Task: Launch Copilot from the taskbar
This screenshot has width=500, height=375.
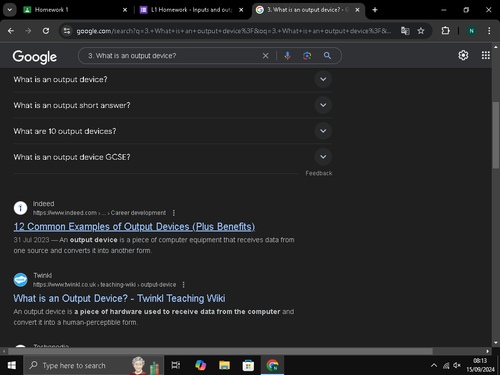Action: point(201,365)
